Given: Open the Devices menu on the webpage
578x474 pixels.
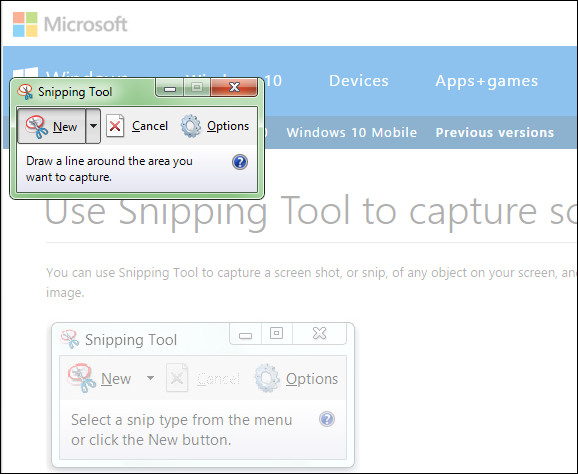Looking at the screenshot, I should tap(359, 81).
